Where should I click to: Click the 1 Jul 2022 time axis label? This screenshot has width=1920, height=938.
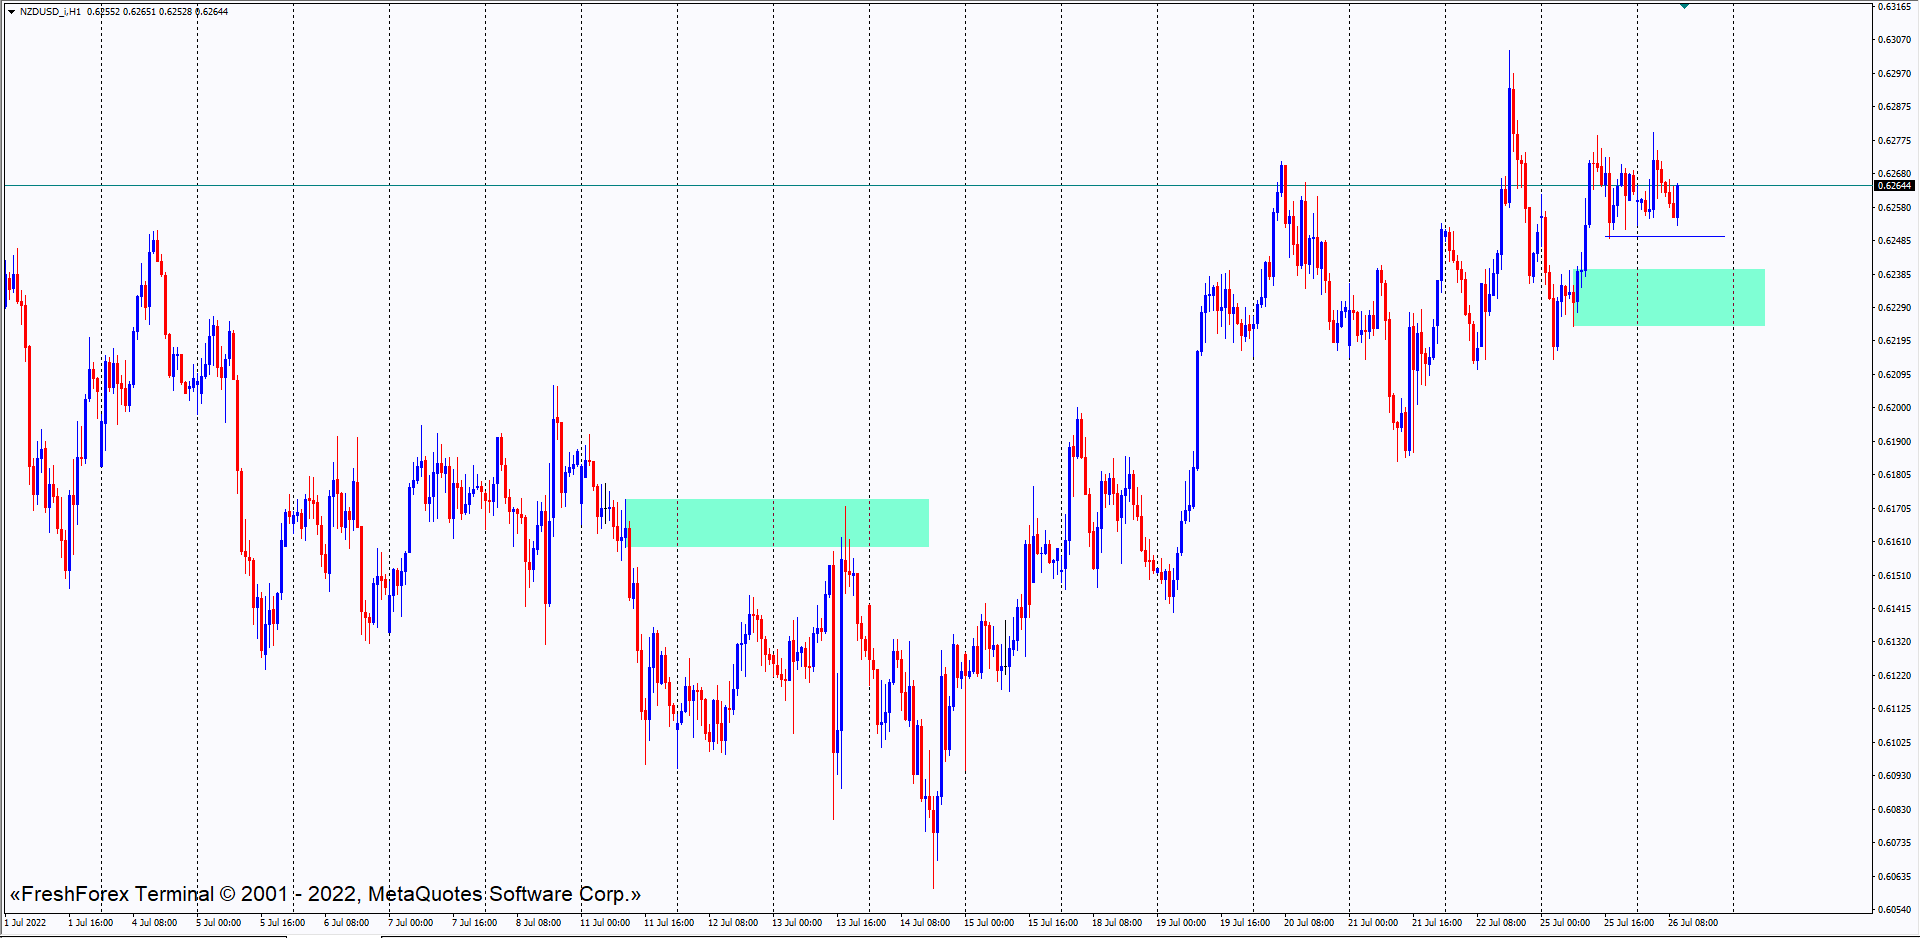point(26,923)
